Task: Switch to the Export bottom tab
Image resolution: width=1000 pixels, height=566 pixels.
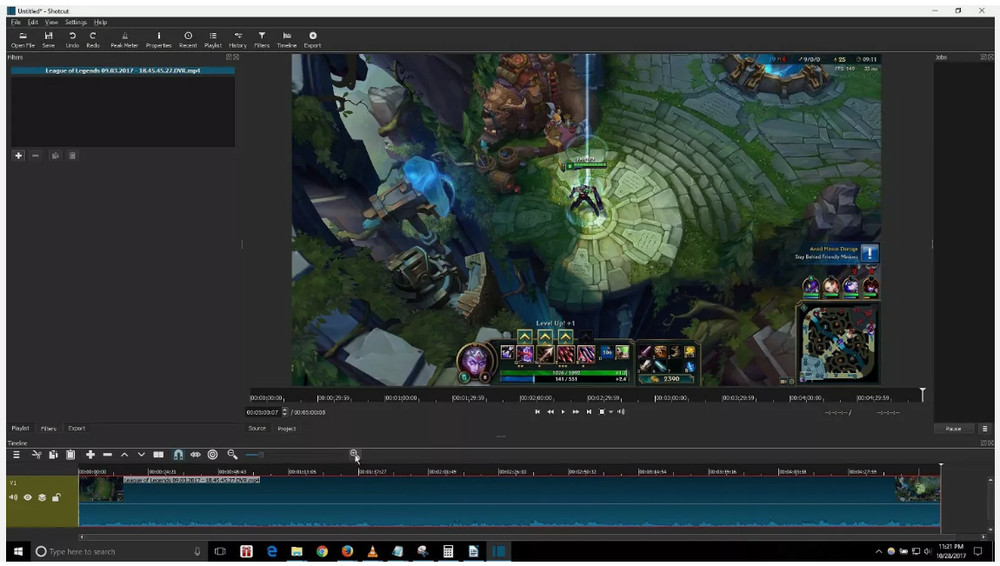Action: pos(77,428)
